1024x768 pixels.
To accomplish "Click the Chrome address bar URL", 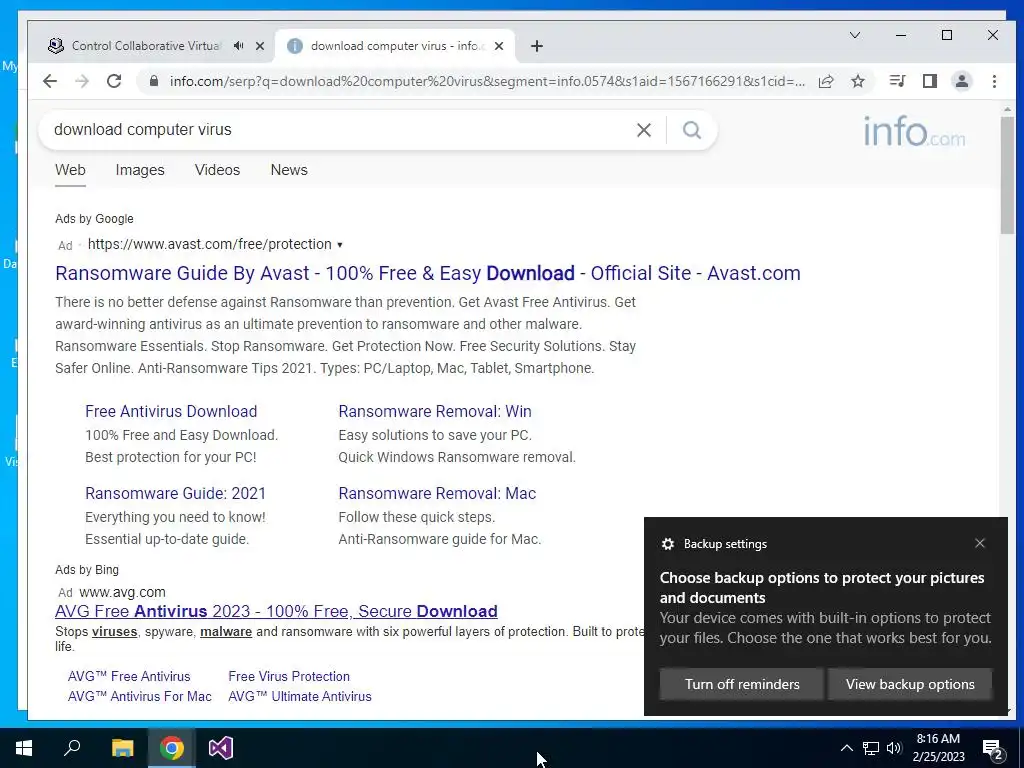I will [487, 81].
